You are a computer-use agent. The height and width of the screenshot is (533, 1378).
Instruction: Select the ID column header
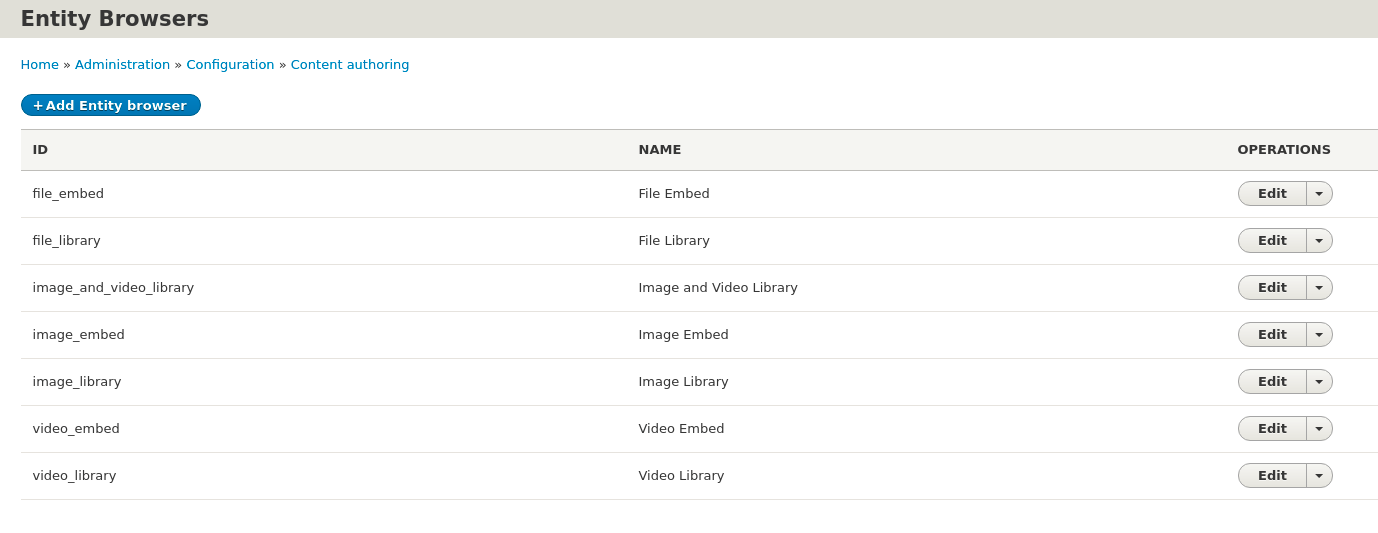click(40, 150)
